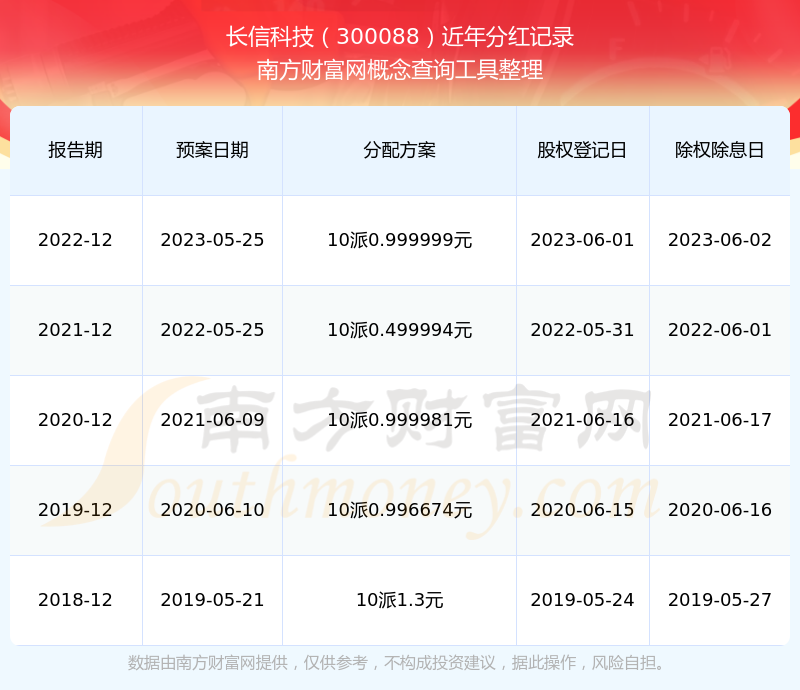The height and width of the screenshot is (690, 800).
Task: Click the 预案日期 column header
Action: 212,150
